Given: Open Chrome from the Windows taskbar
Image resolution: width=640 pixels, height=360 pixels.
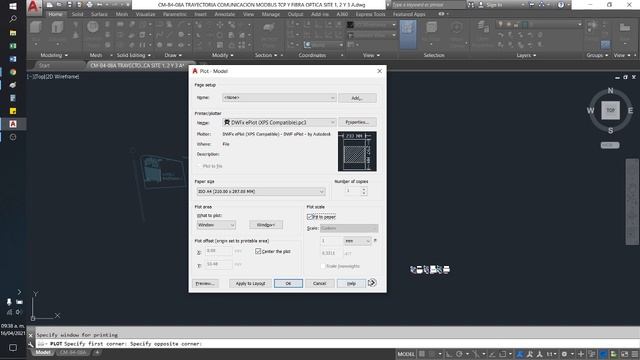Looking at the screenshot, I should coord(13,72).
